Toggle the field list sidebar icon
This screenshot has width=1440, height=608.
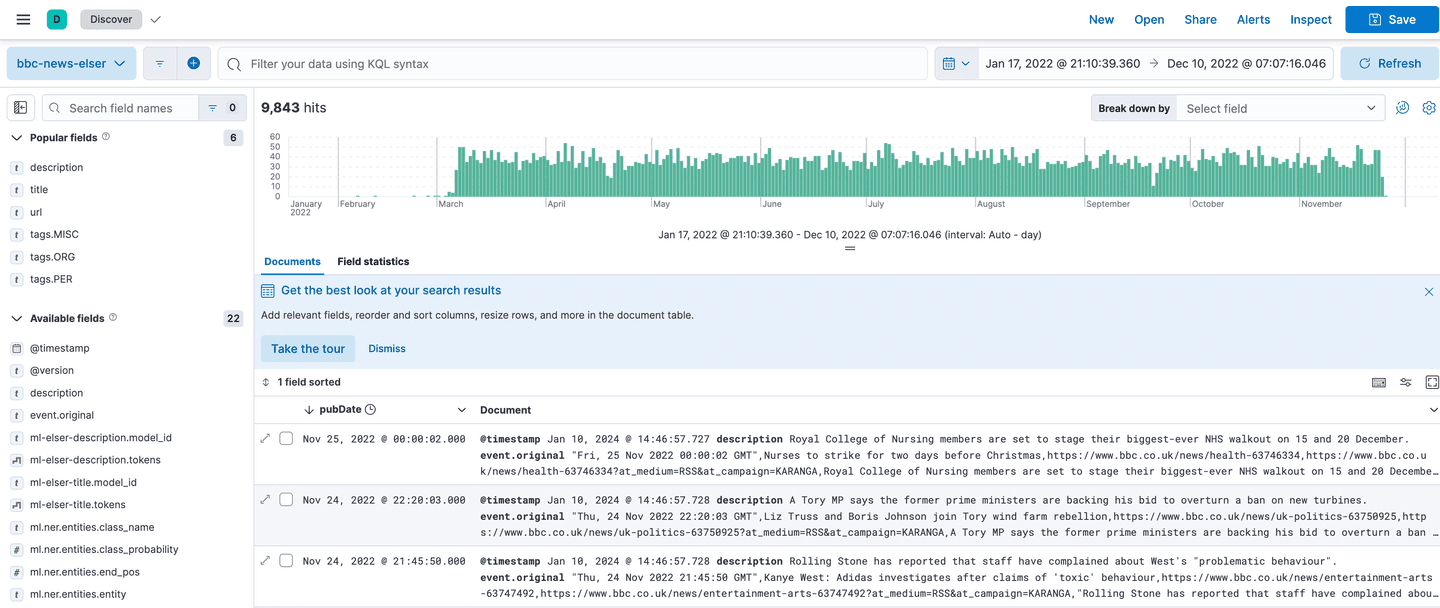pyautogui.click(x=21, y=108)
